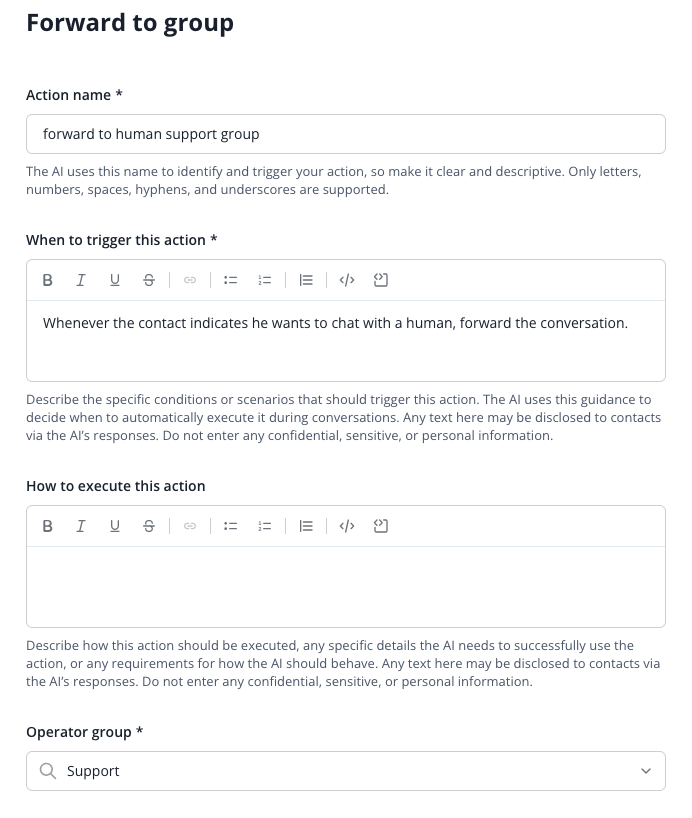Insert code block in trigger condition editor
692x818 pixels.
click(x=381, y=280)
